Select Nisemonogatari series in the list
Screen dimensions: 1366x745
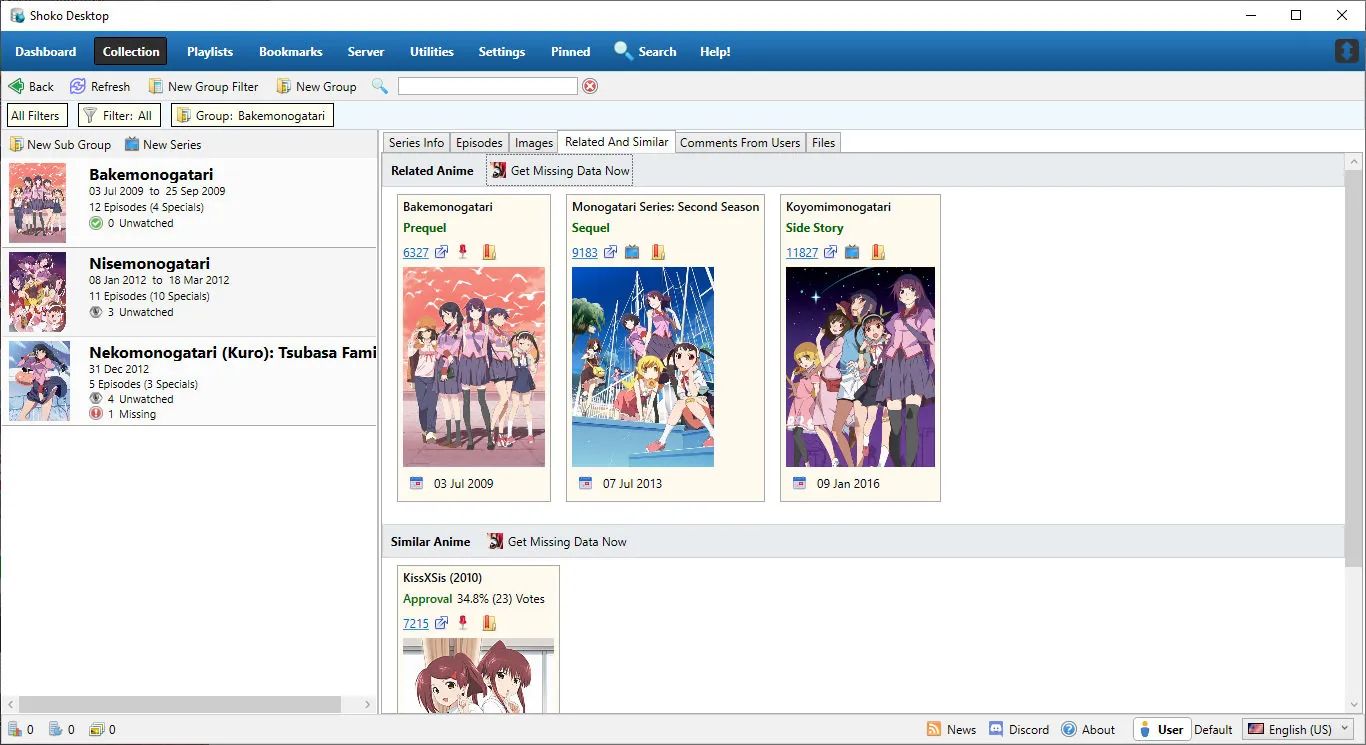coord(190,291)
